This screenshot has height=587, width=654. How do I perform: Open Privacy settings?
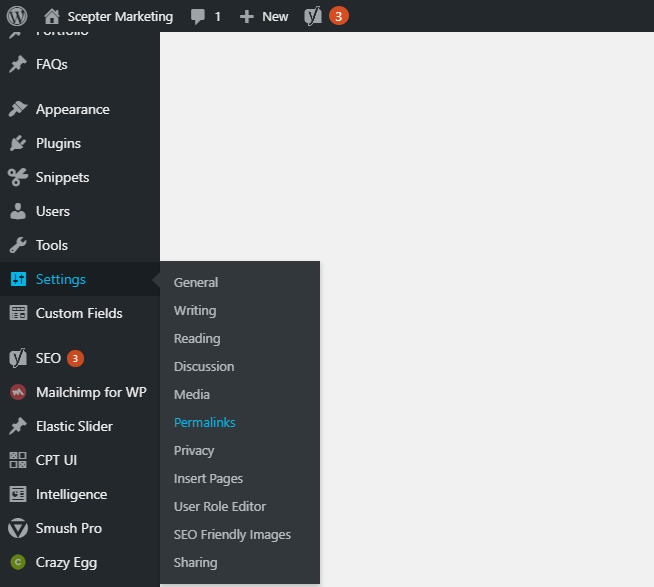[194, 451]
